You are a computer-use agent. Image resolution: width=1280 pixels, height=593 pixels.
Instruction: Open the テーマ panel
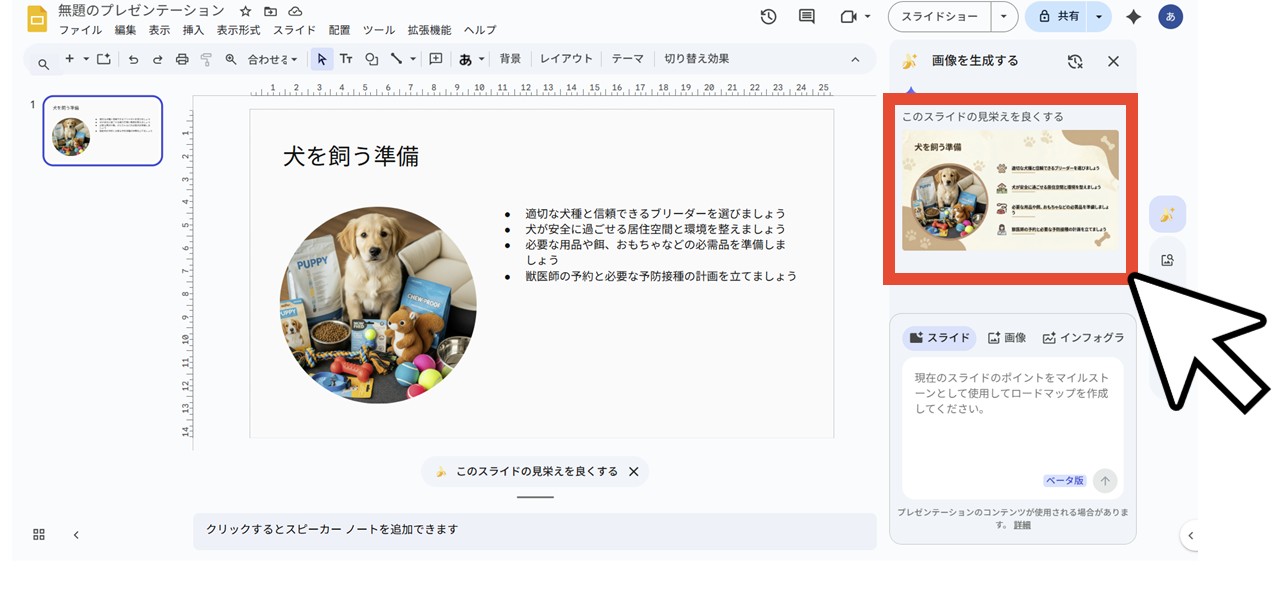pyautogui.click(x=627, y=58)
